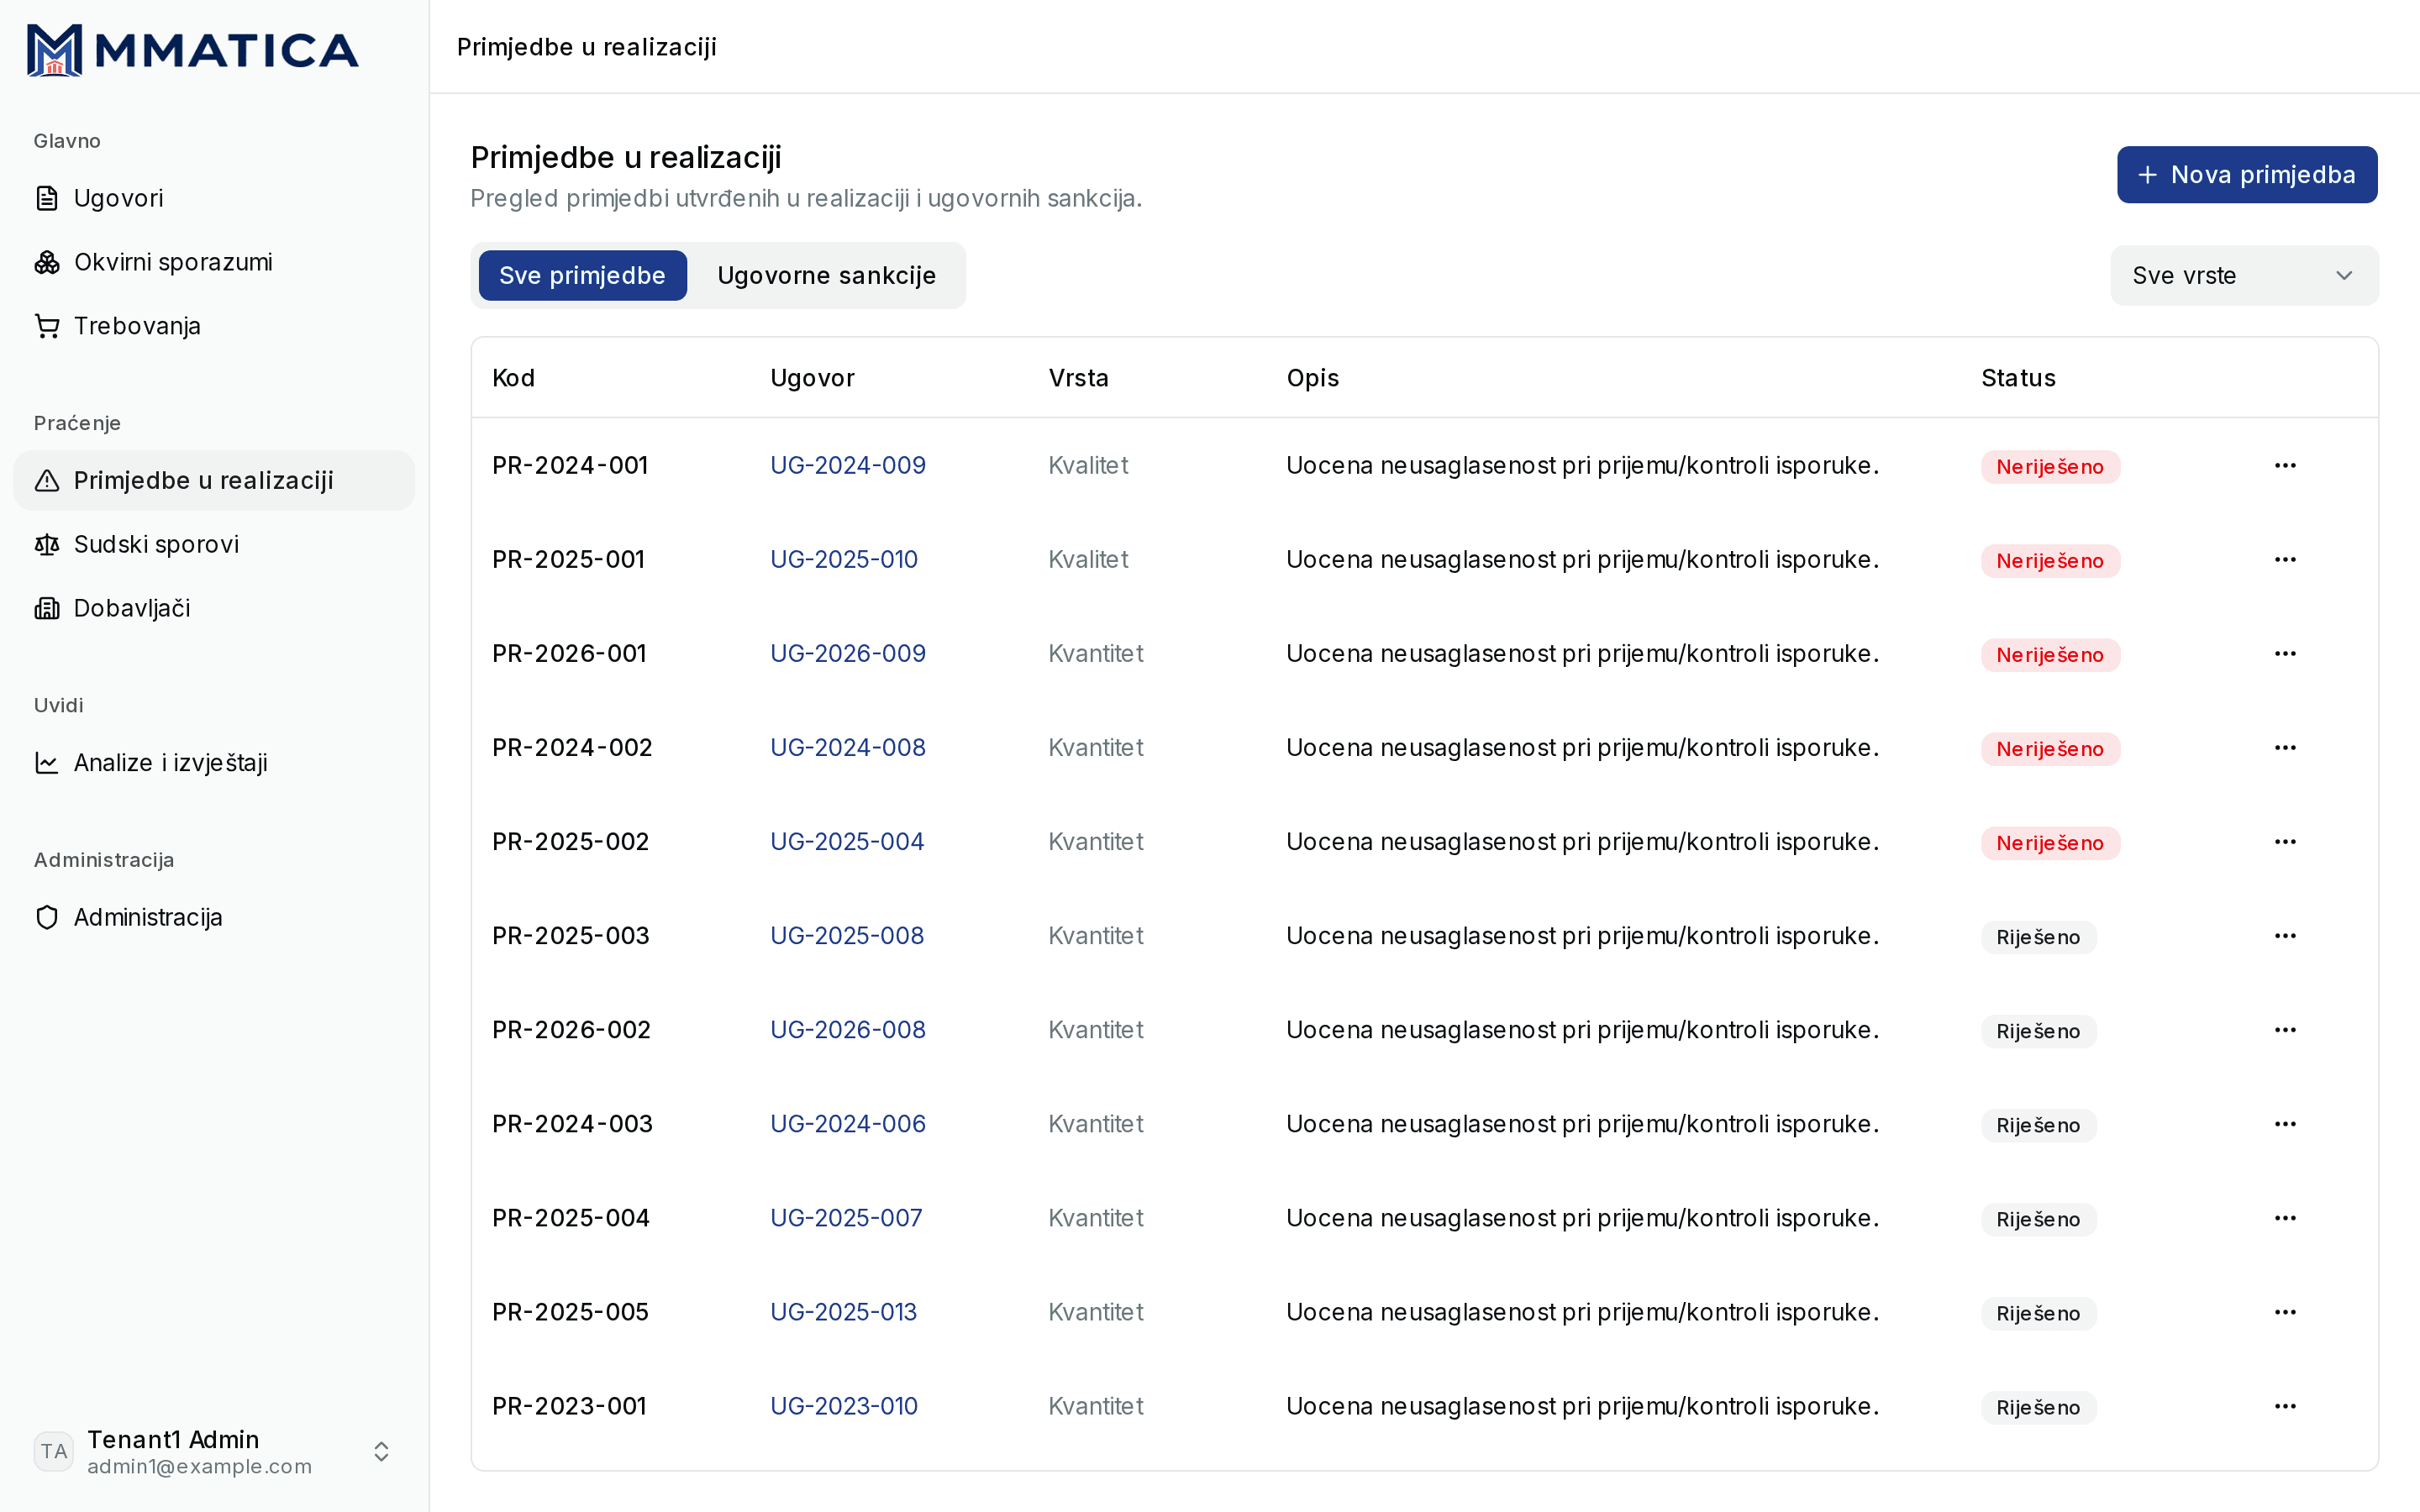The width and height of the screenshot is (2420, 1512).
Task: Go to Analize i izvještaji section
Action: (x=214, y=763)
